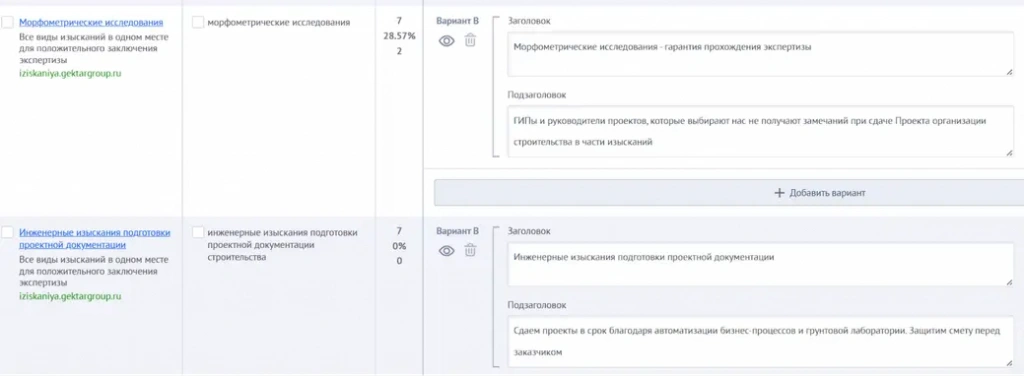This screenshot has height=376, width=1024.
Task: Tick the инженерные изыскания keyword checkbox
Action: [x=198, y=232]
